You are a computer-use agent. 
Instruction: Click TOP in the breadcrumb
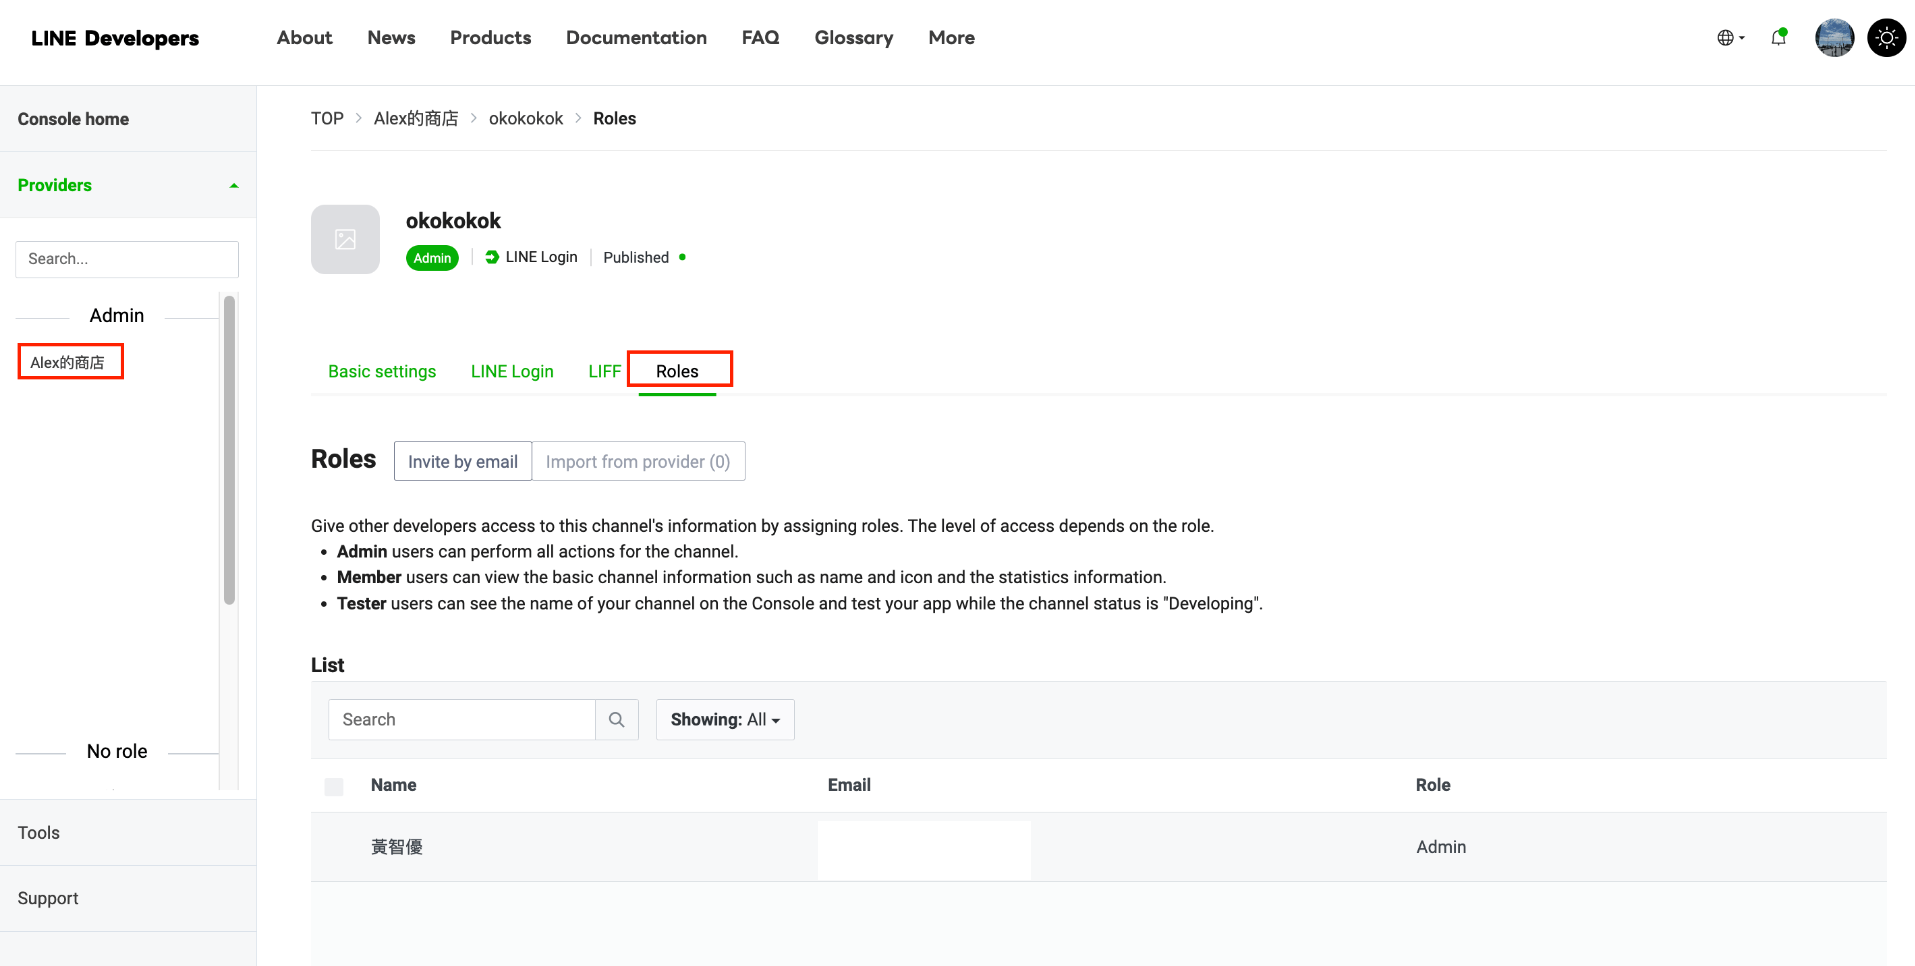(x=327, y=118)
